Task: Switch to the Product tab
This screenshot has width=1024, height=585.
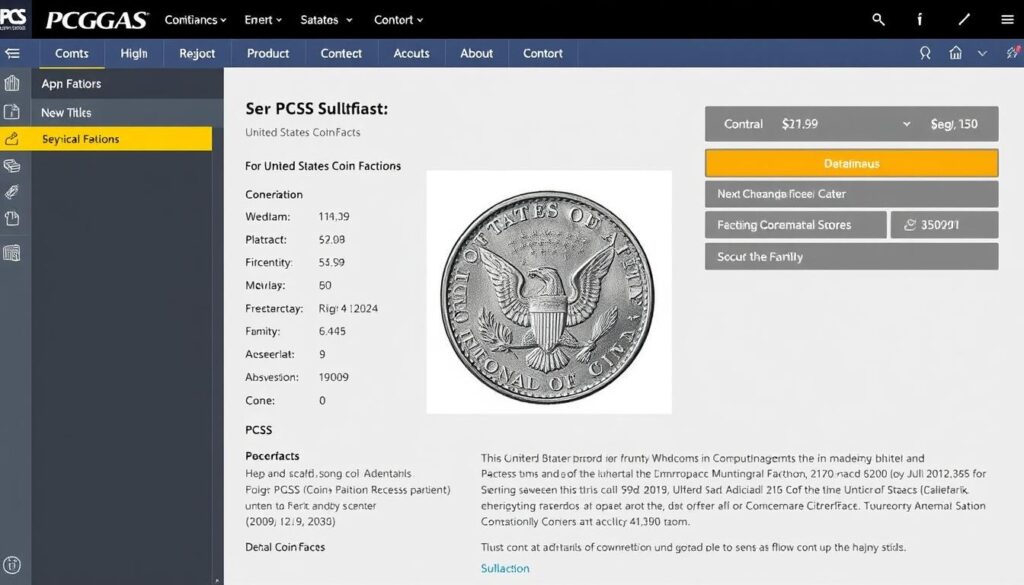Action: point(268,53)
